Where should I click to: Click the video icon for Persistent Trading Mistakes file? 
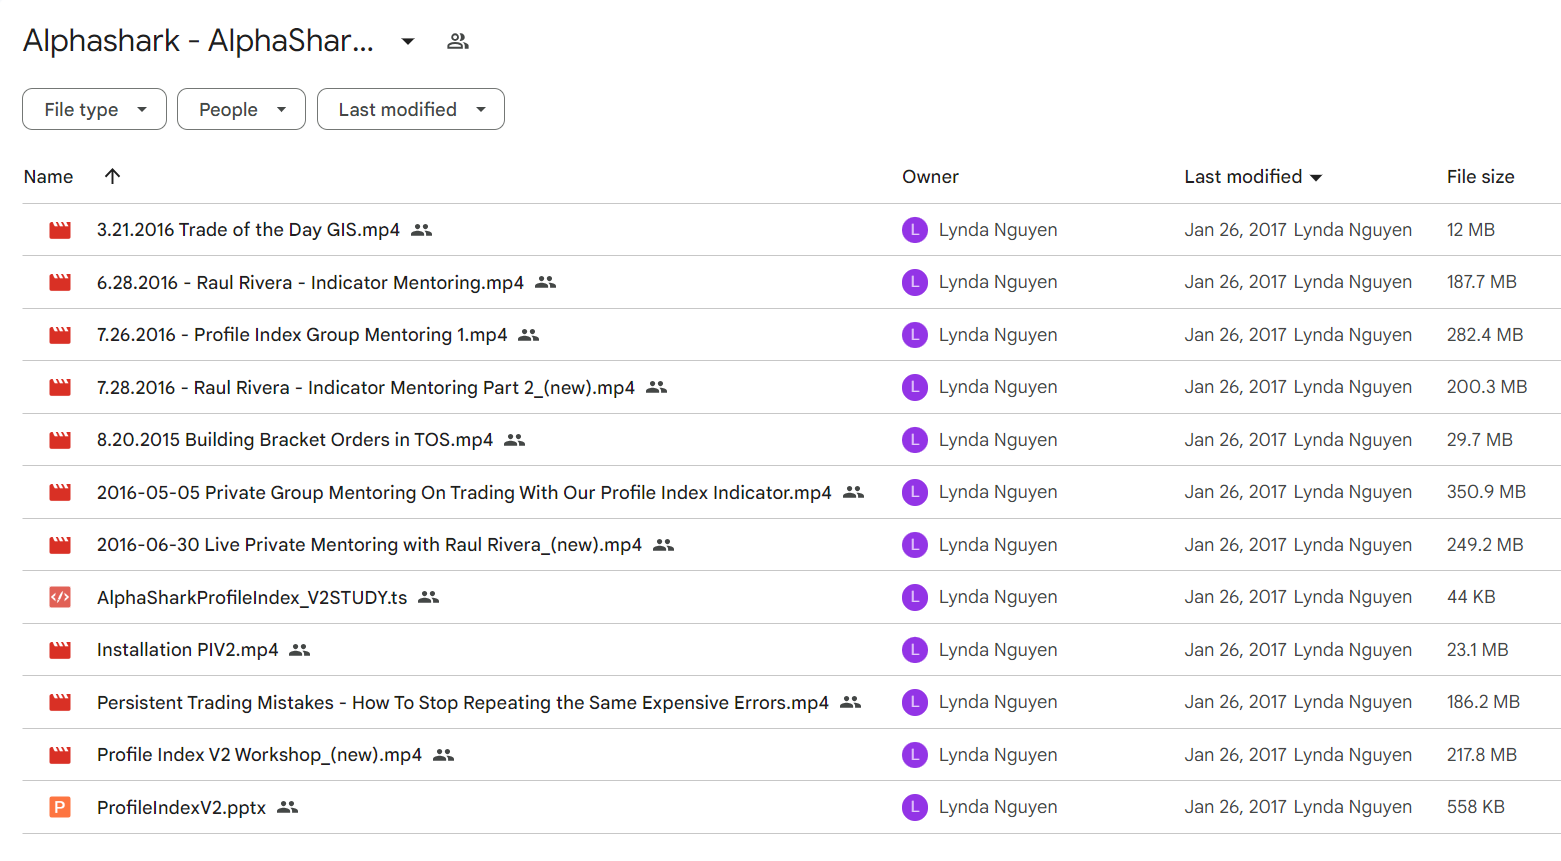coord(60,702)
